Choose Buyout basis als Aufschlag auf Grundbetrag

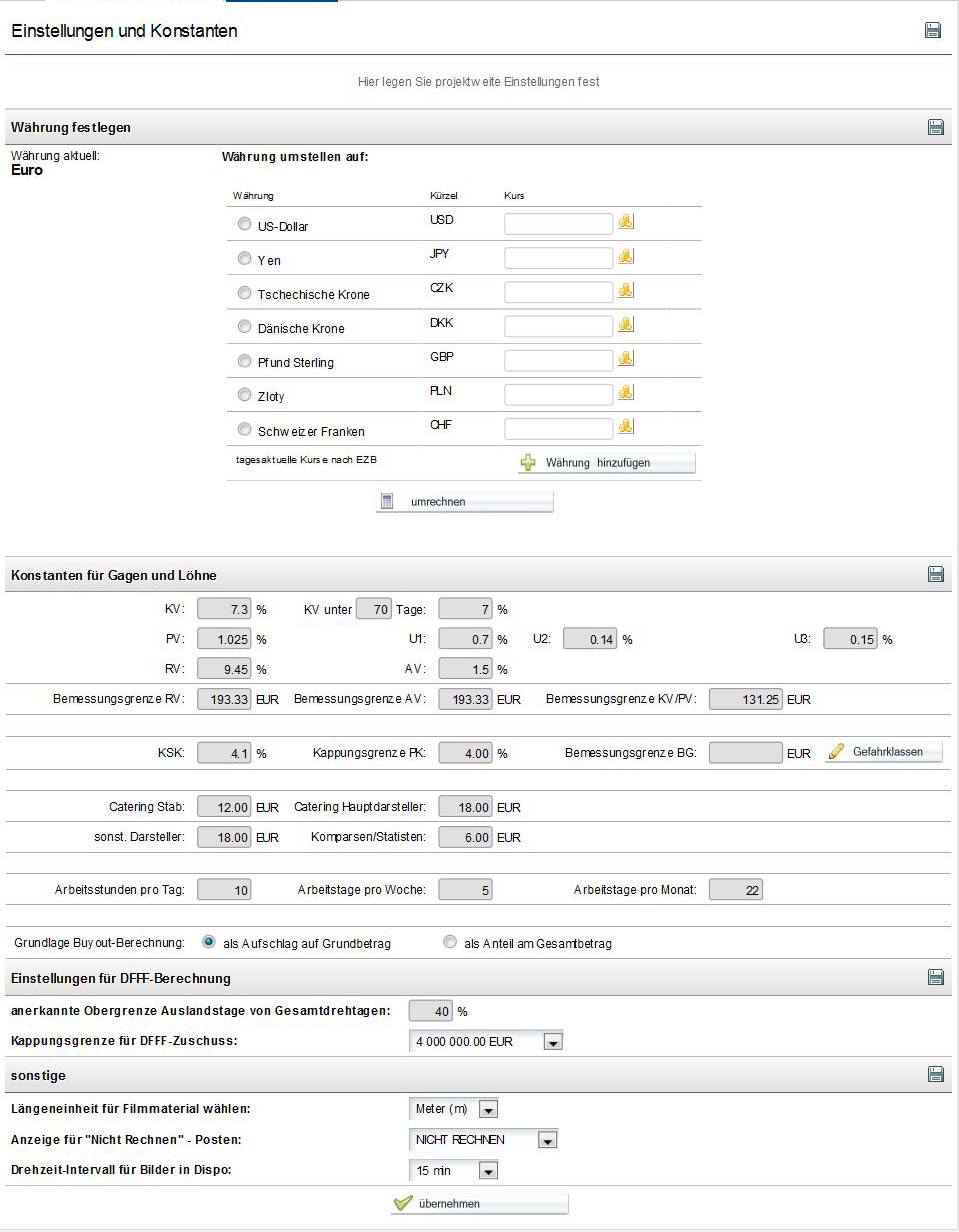pos(209,942)
